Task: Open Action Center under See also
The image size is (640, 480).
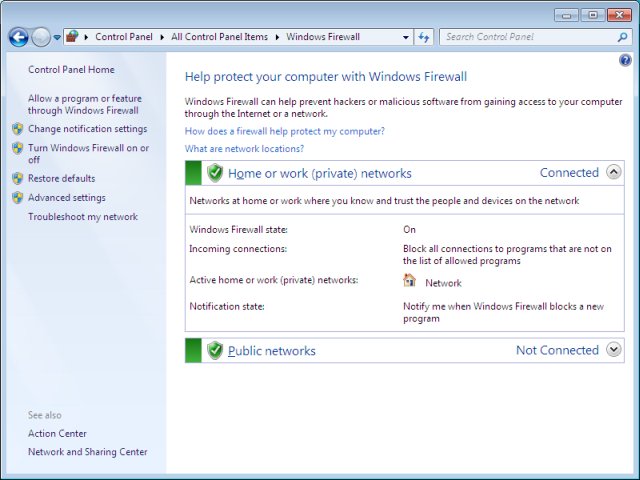Action: pyautogui.click(x=57, y=433)
